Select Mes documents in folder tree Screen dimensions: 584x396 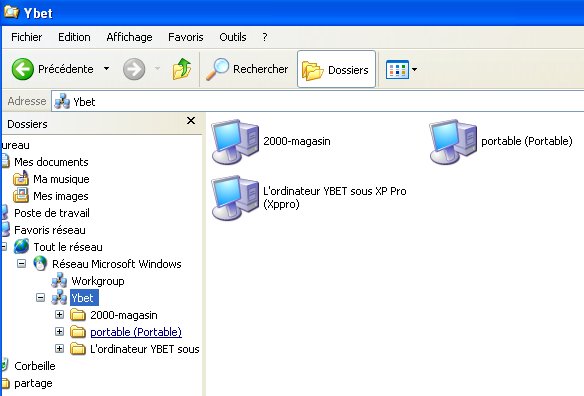click(51, 162)
